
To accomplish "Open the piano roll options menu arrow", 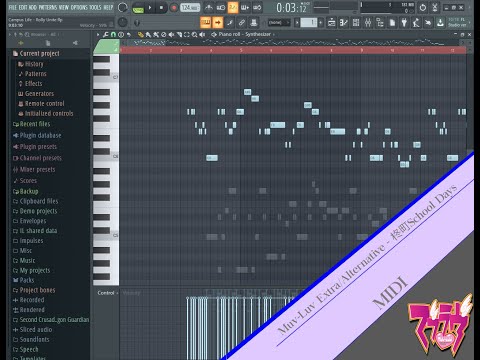I will (98, 34).
